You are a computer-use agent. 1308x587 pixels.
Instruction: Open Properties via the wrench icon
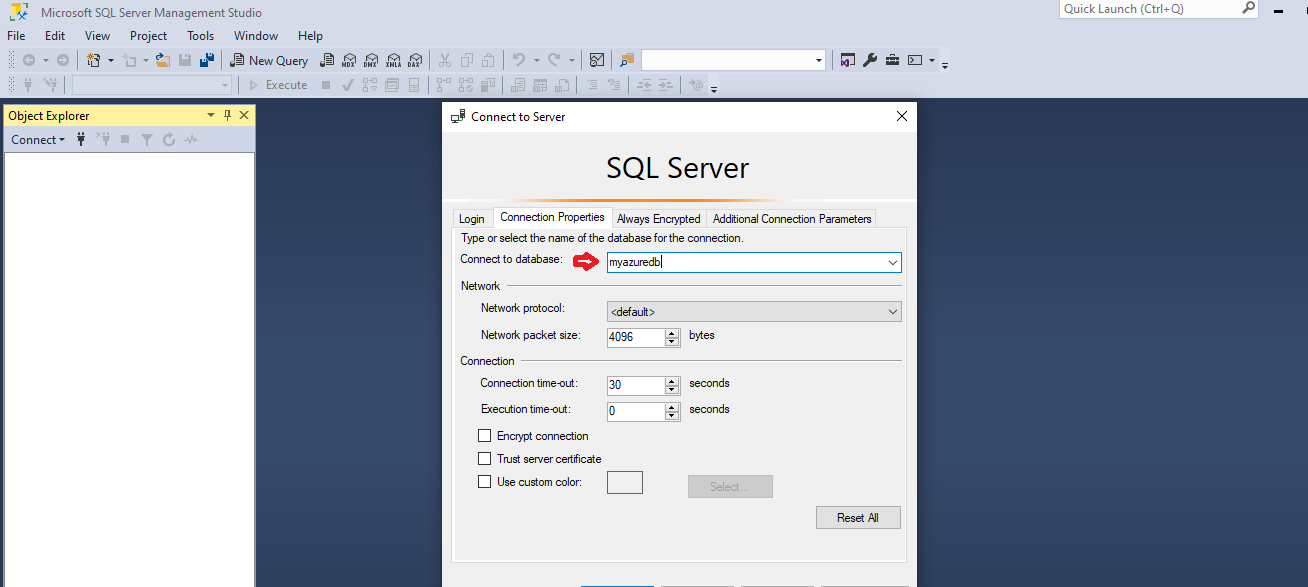pos(870,60)
